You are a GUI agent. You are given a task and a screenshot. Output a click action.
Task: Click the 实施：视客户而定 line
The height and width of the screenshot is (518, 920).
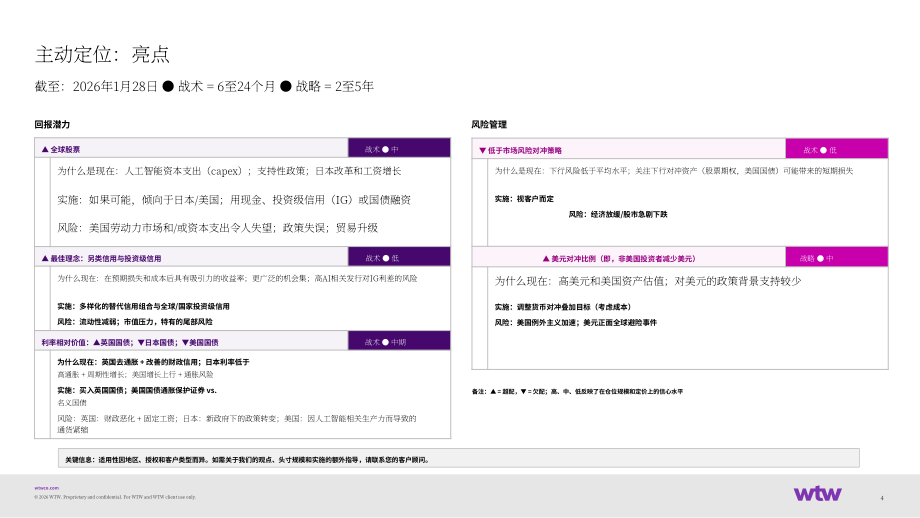[524, 199]
